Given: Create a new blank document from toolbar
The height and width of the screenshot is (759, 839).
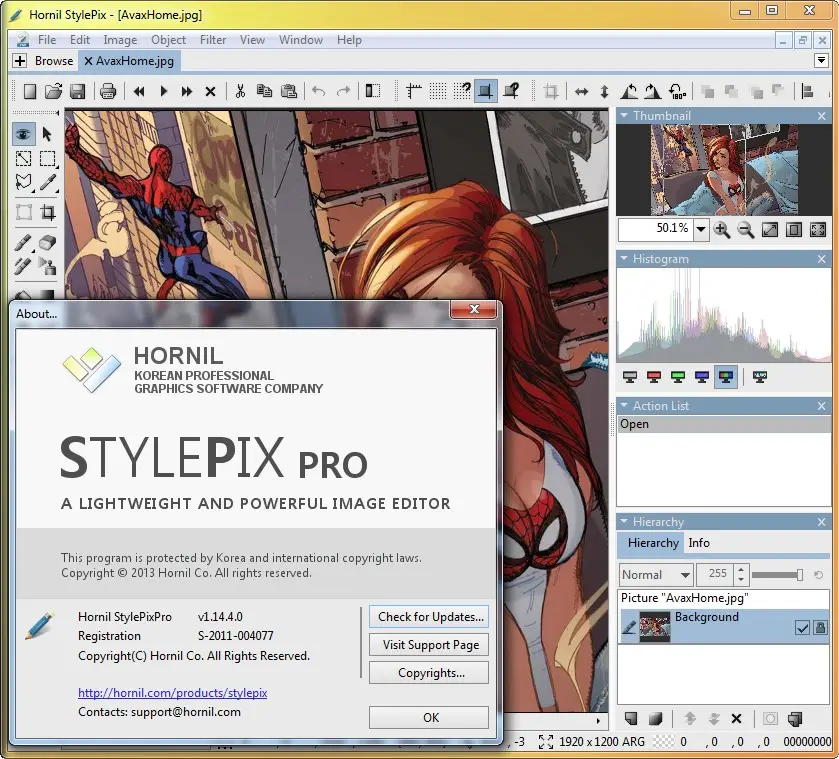Looking at the screenshot, I should pyautogui.click(x=30, y=92).
